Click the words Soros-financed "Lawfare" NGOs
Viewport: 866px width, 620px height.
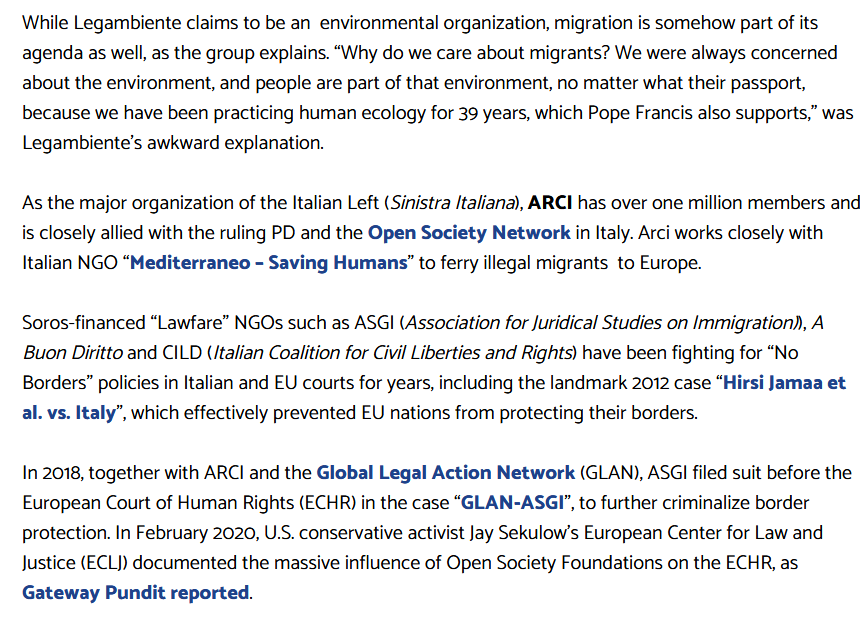(x=152, y=322)
